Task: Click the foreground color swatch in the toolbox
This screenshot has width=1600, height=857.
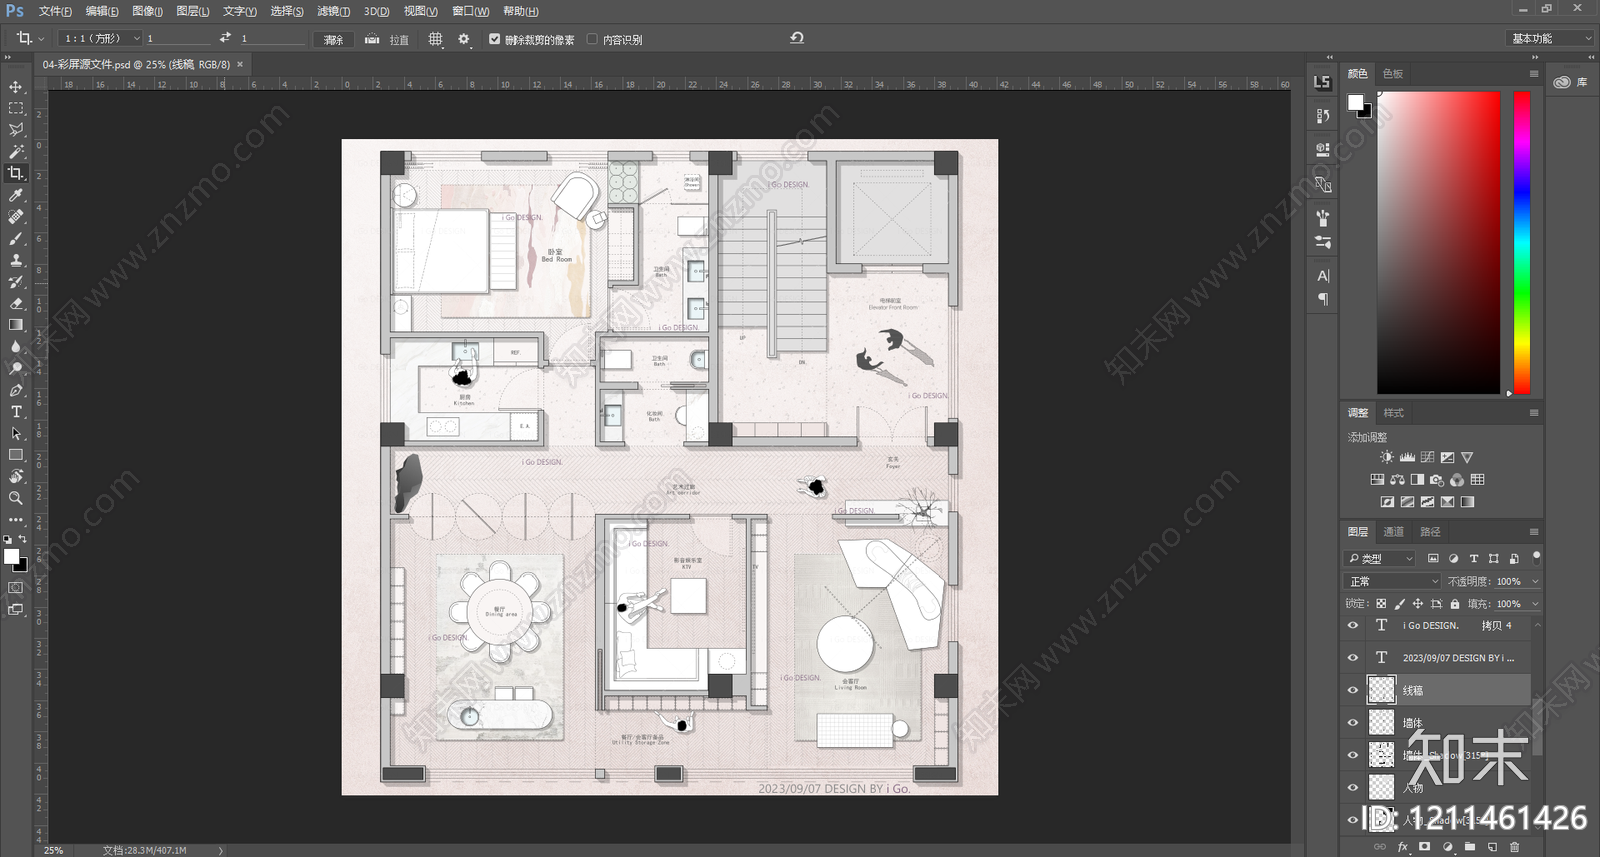Action: click(x=11, y=557)
